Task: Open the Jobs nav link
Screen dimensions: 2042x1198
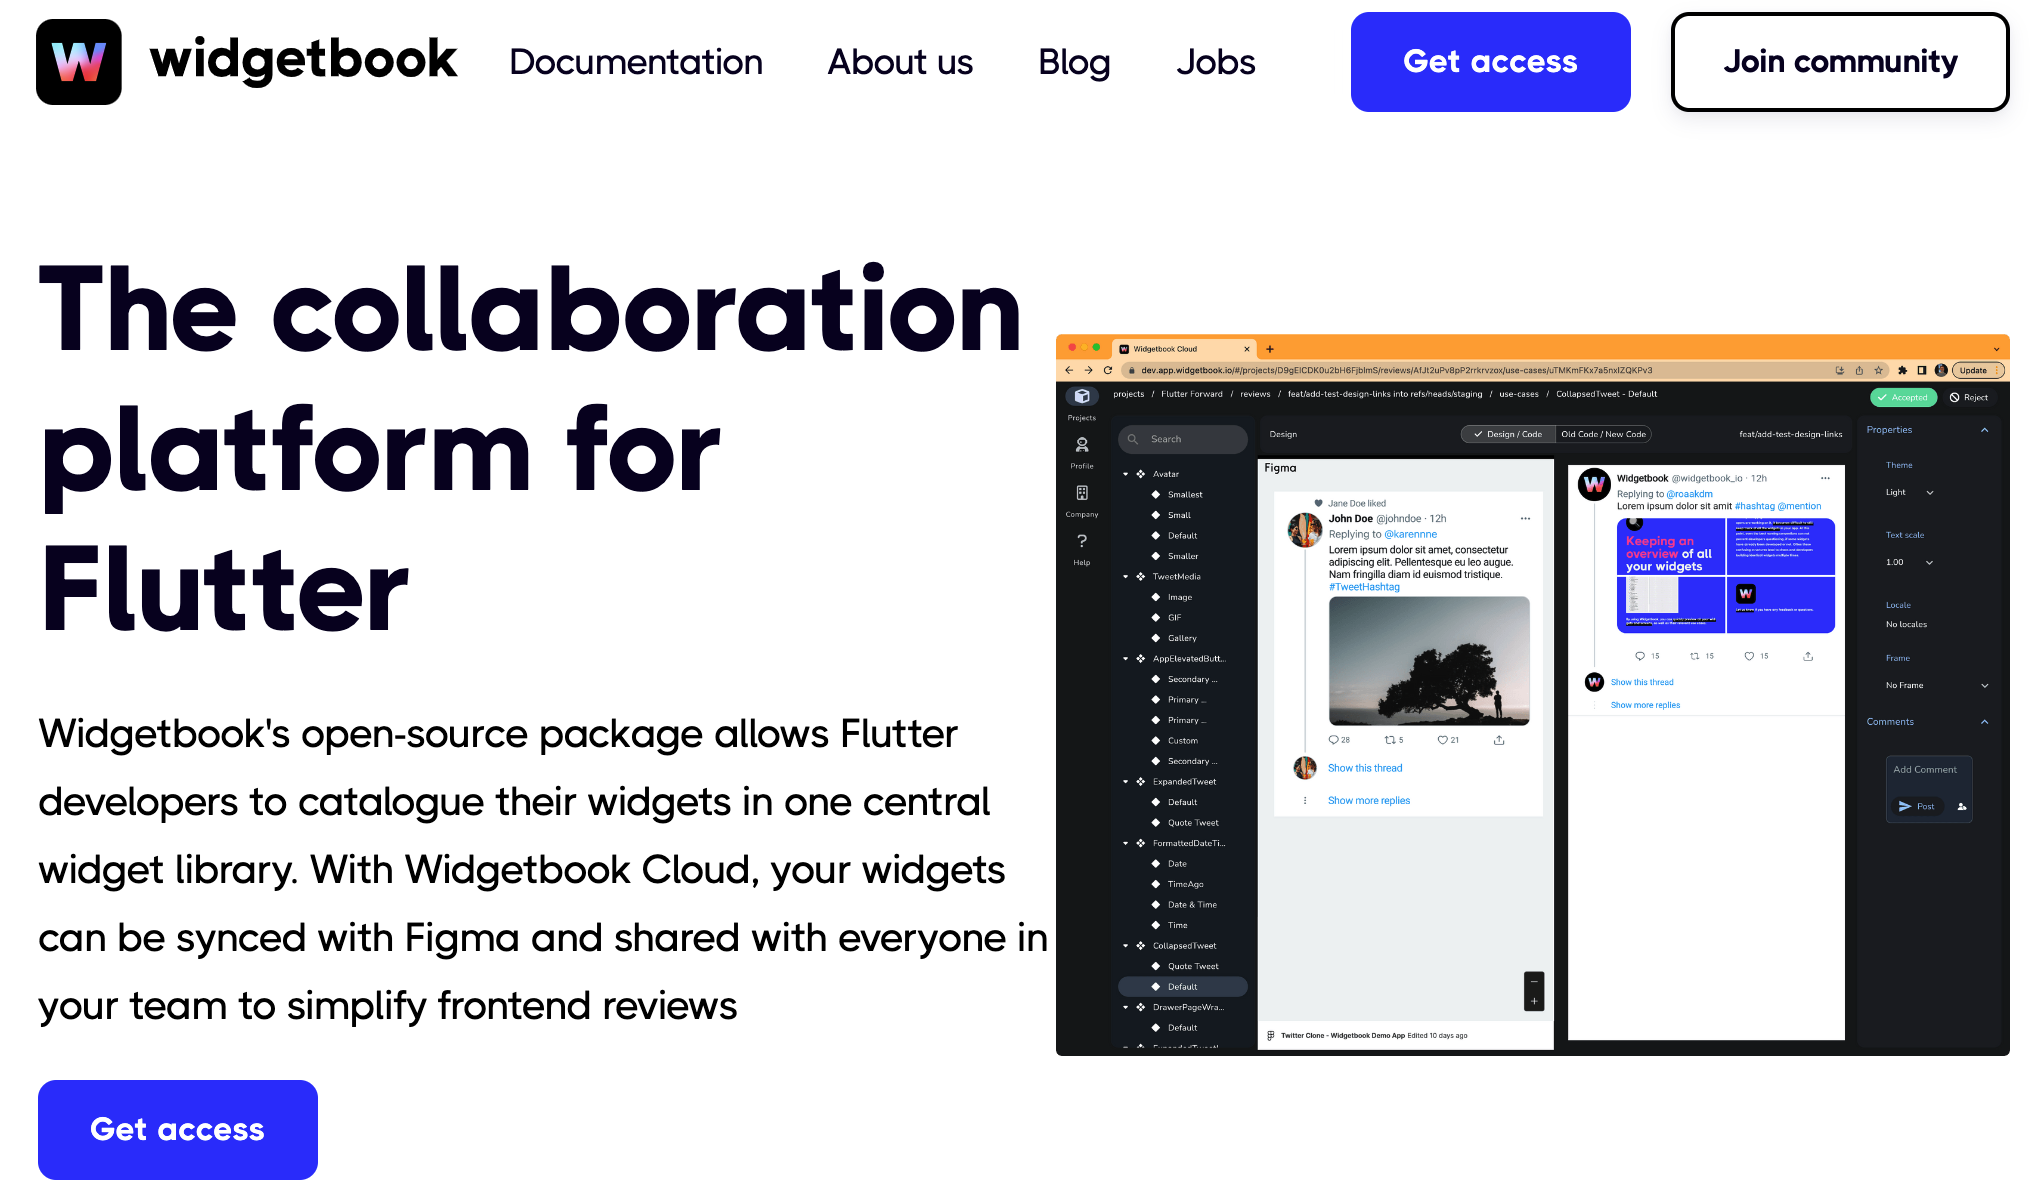Action: 1215,62
